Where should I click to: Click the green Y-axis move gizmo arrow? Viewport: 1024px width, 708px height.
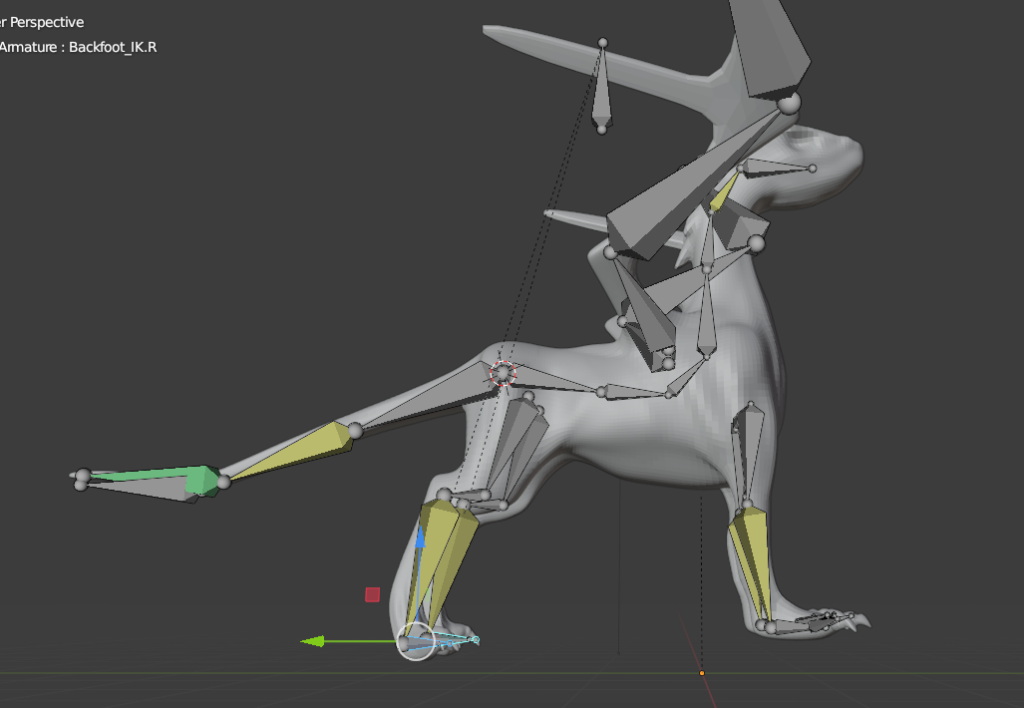tap(313, 641)
